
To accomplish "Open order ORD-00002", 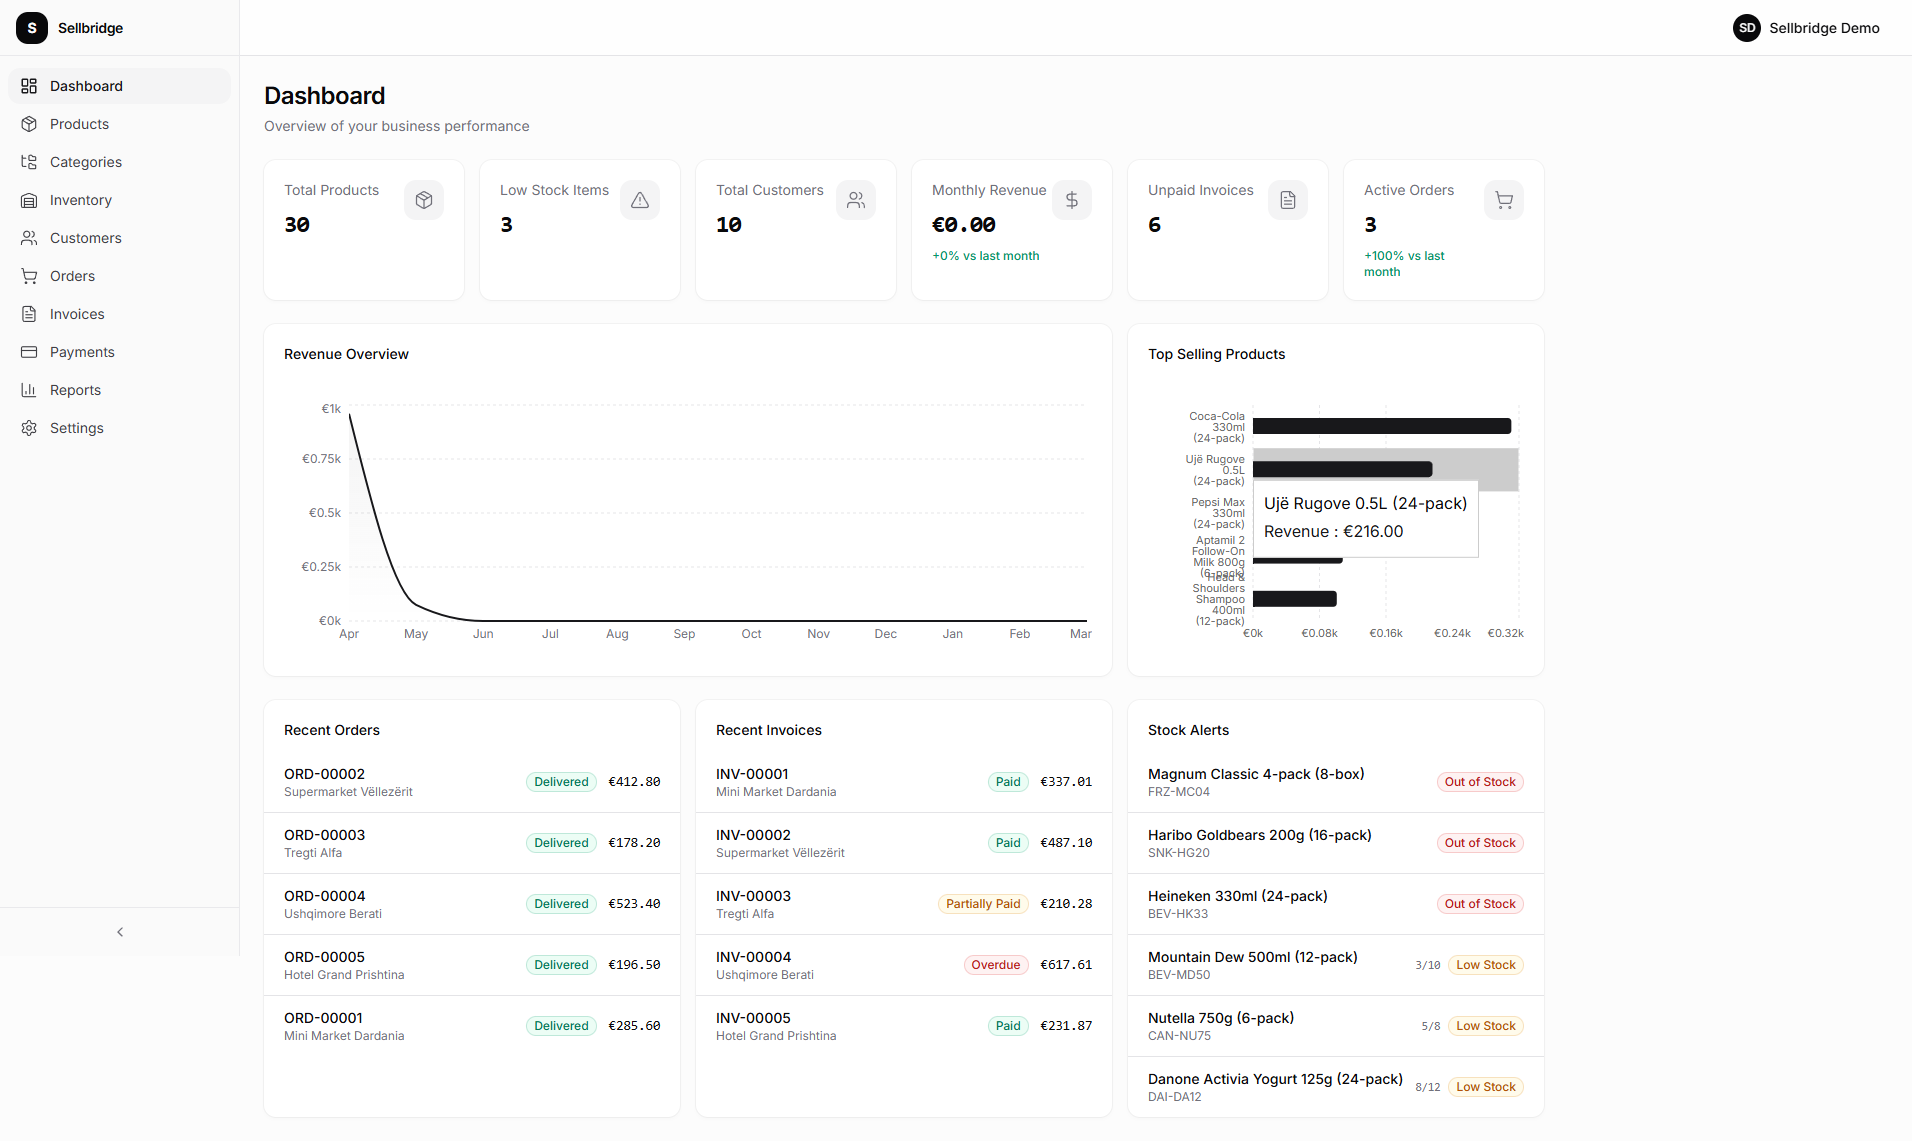I will pyautogui.click(x=324, y=774).
